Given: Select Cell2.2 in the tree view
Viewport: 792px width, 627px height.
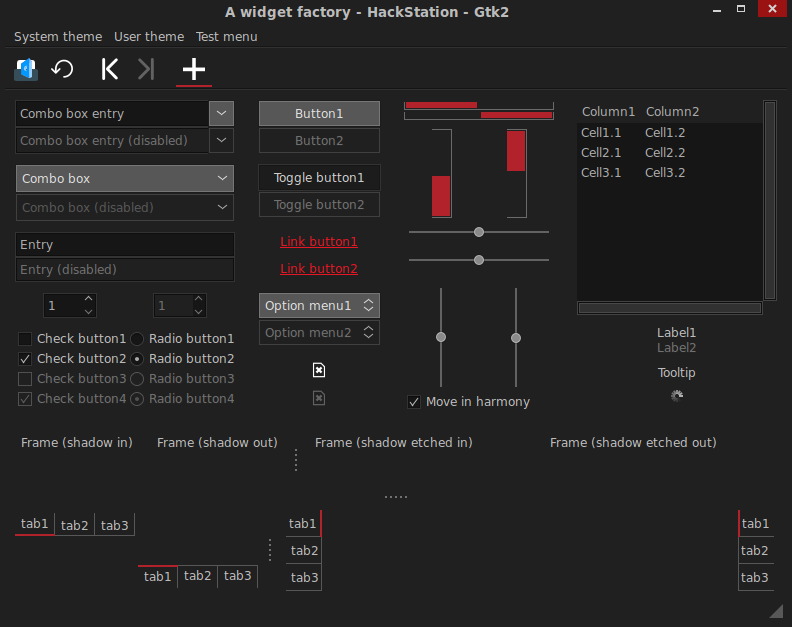Looking at the screenshot, I should click(x=665, y=153).
